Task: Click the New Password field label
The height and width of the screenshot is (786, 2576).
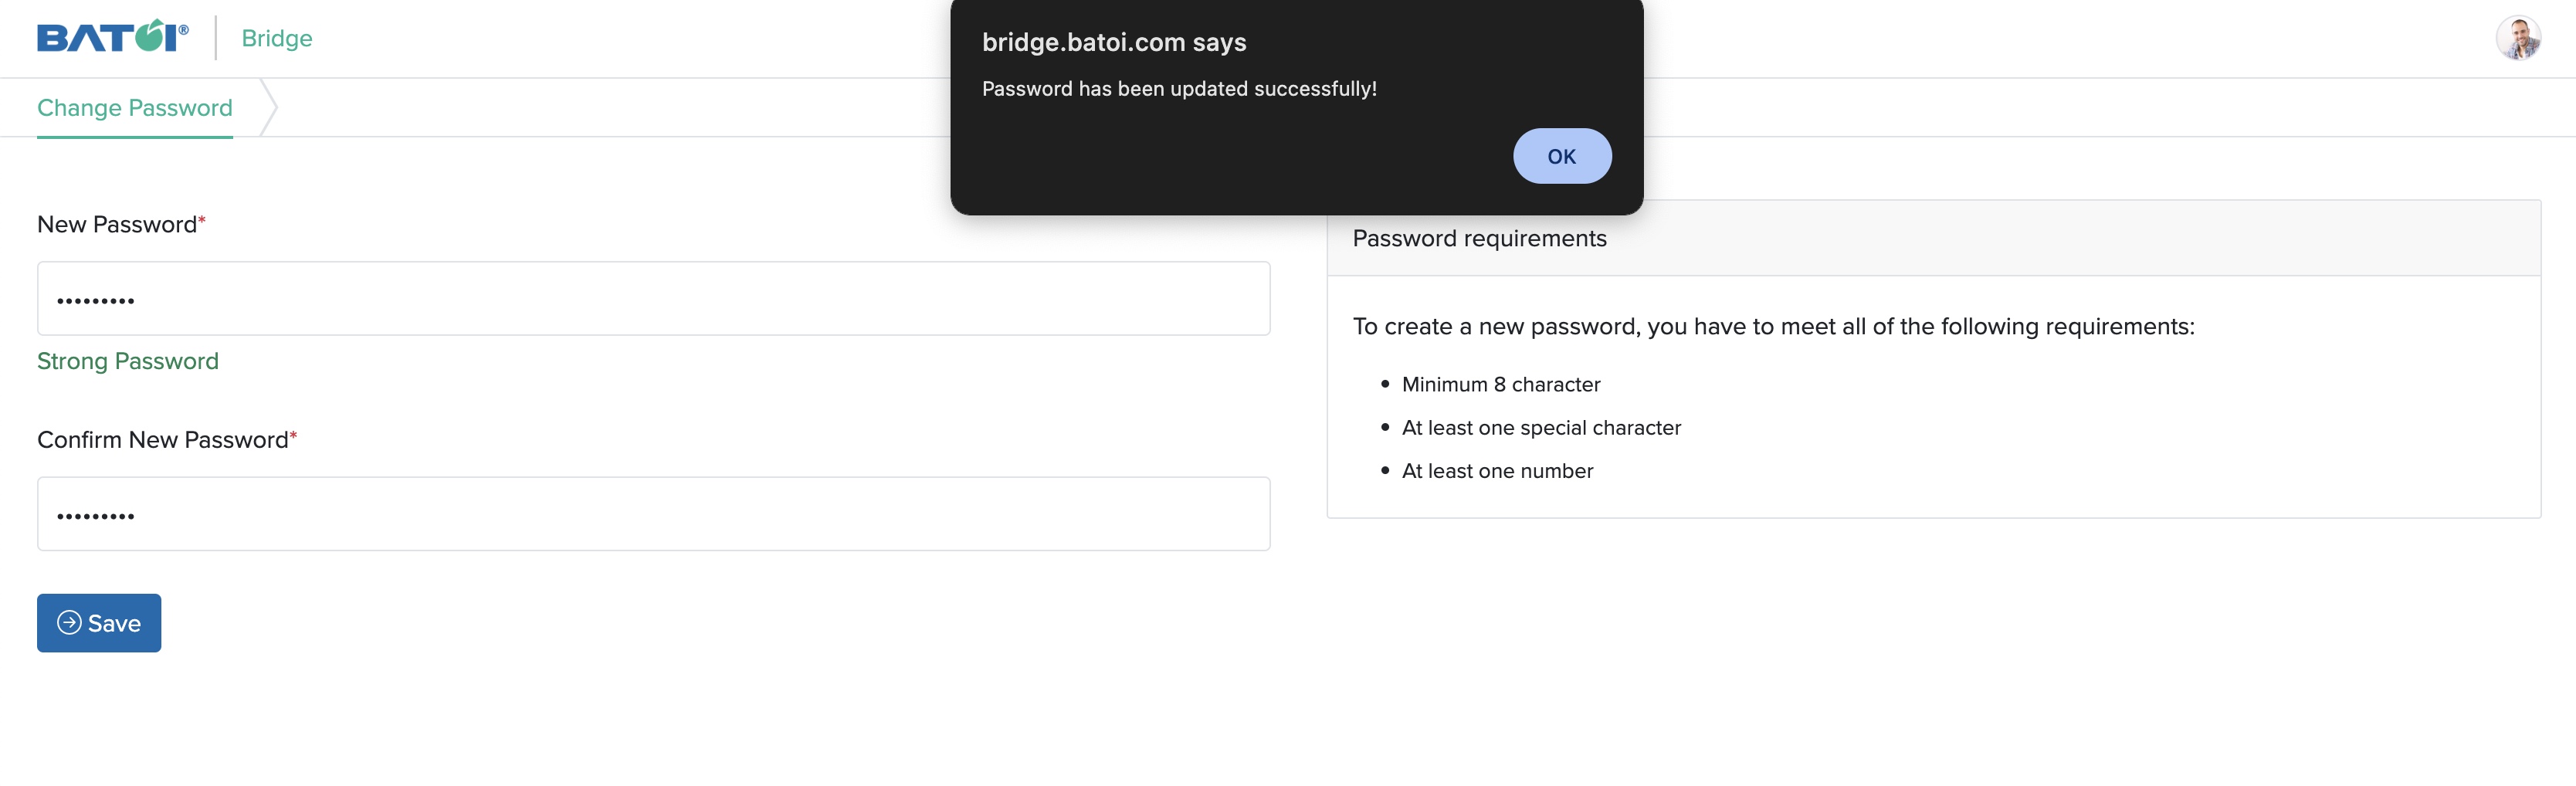Action: coord(117,225)
